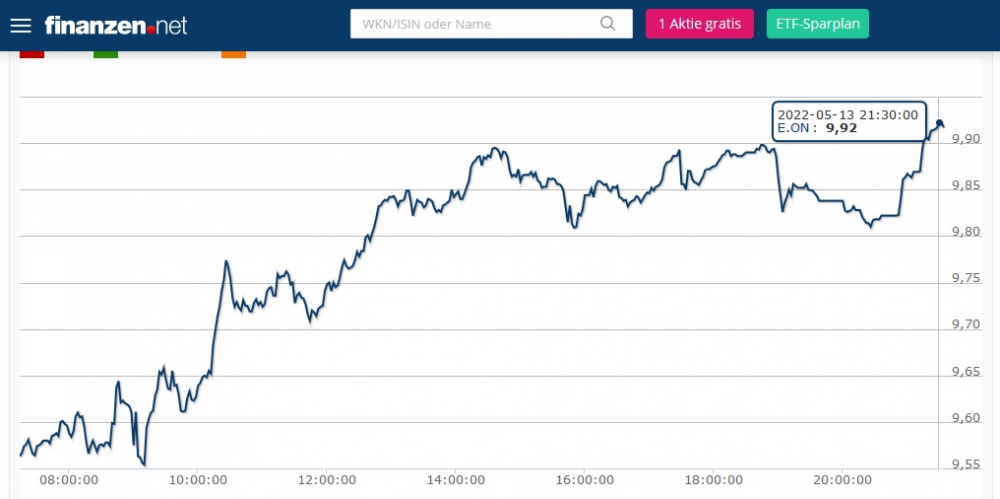This screenshot has width=1000, height=499.
Task: Click the 9,90 price axis label
Action: [x=965, y=139]
